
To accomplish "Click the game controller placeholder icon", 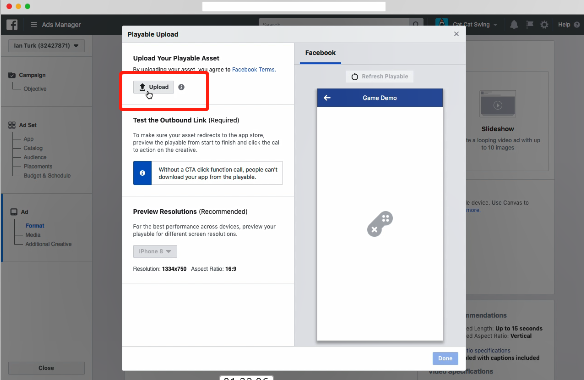I will click(x=380, y=224).
